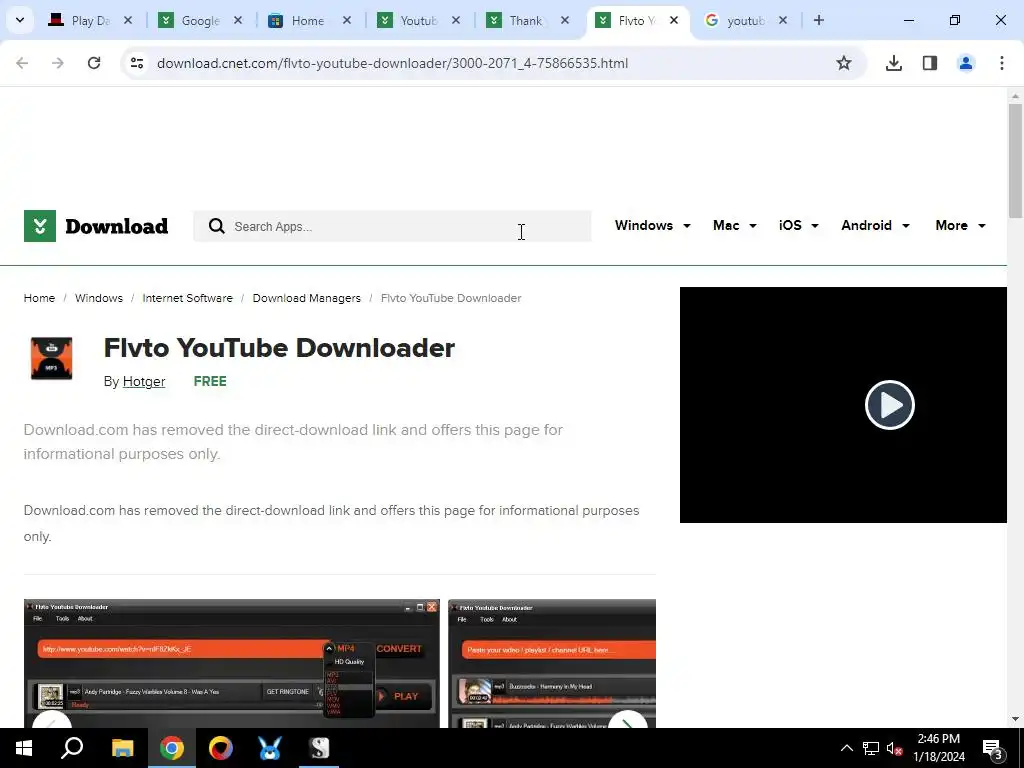Screen dimensions: 1024x768
Task: Open the Chrome downloads icon
Action: [894, 63]
